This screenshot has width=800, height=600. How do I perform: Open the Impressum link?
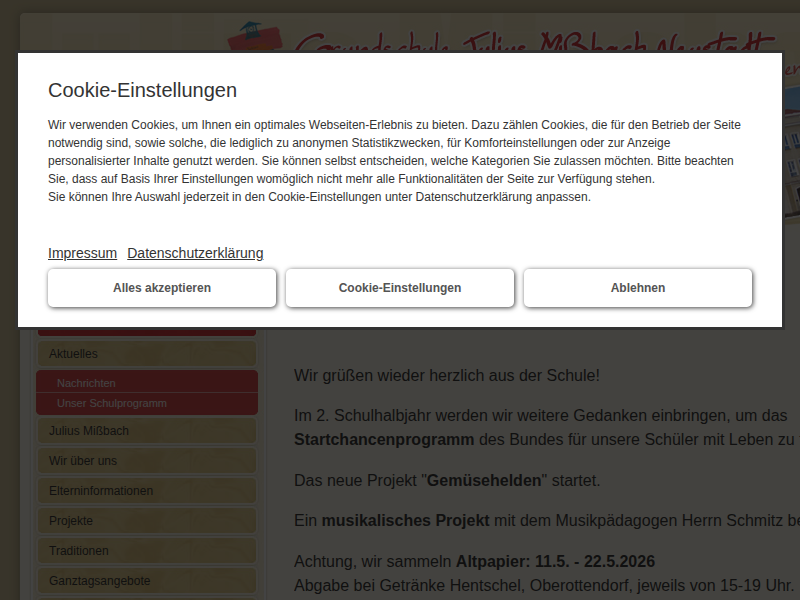[x=82, y=253]
